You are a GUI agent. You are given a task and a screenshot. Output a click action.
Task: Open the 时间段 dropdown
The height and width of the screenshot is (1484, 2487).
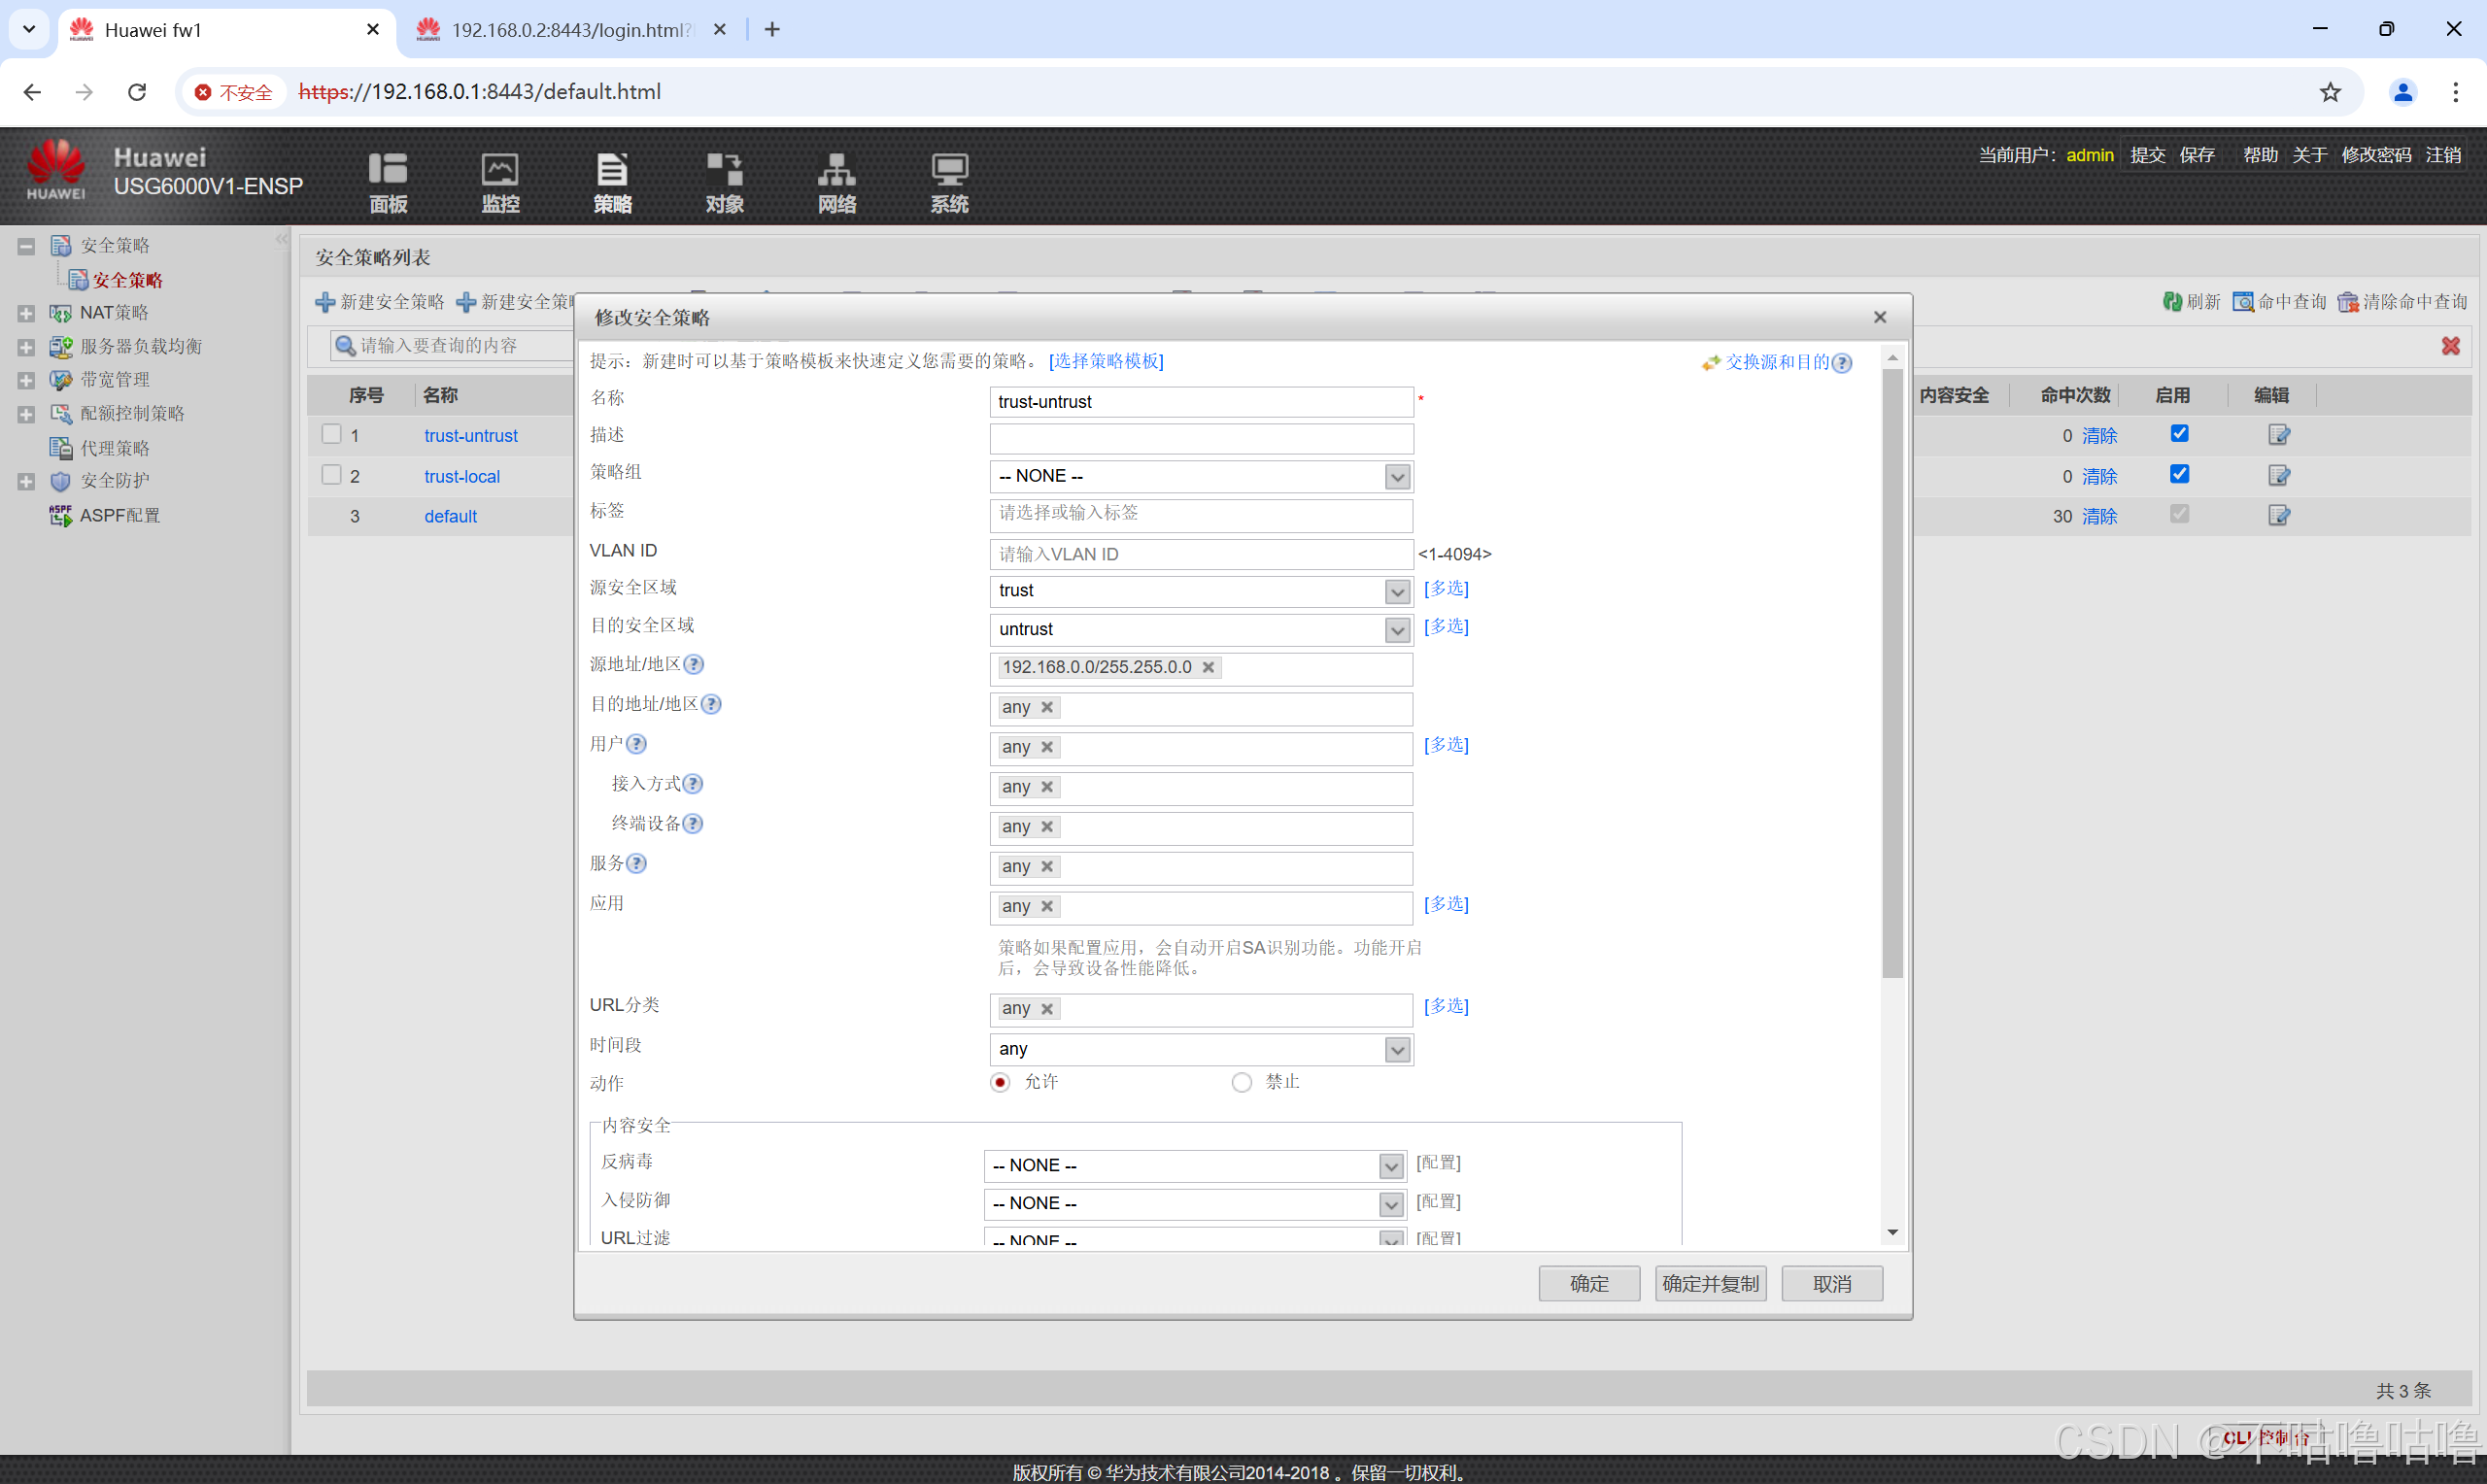tap(1397, 1050)
